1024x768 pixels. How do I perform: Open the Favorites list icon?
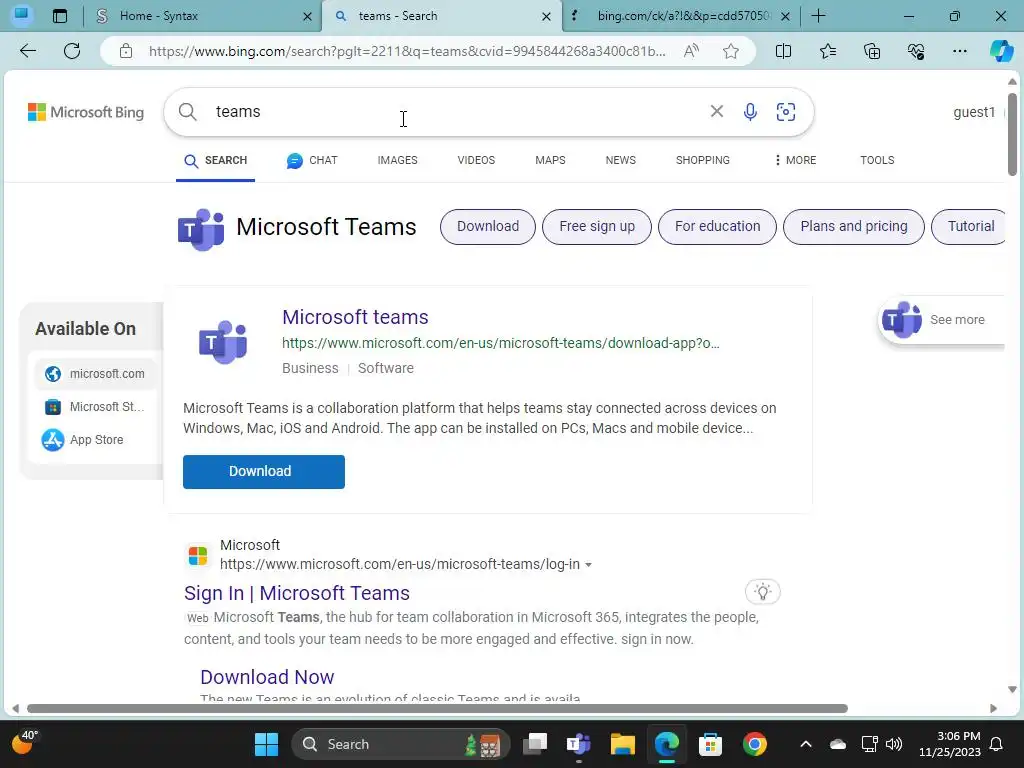pos(827,51)
